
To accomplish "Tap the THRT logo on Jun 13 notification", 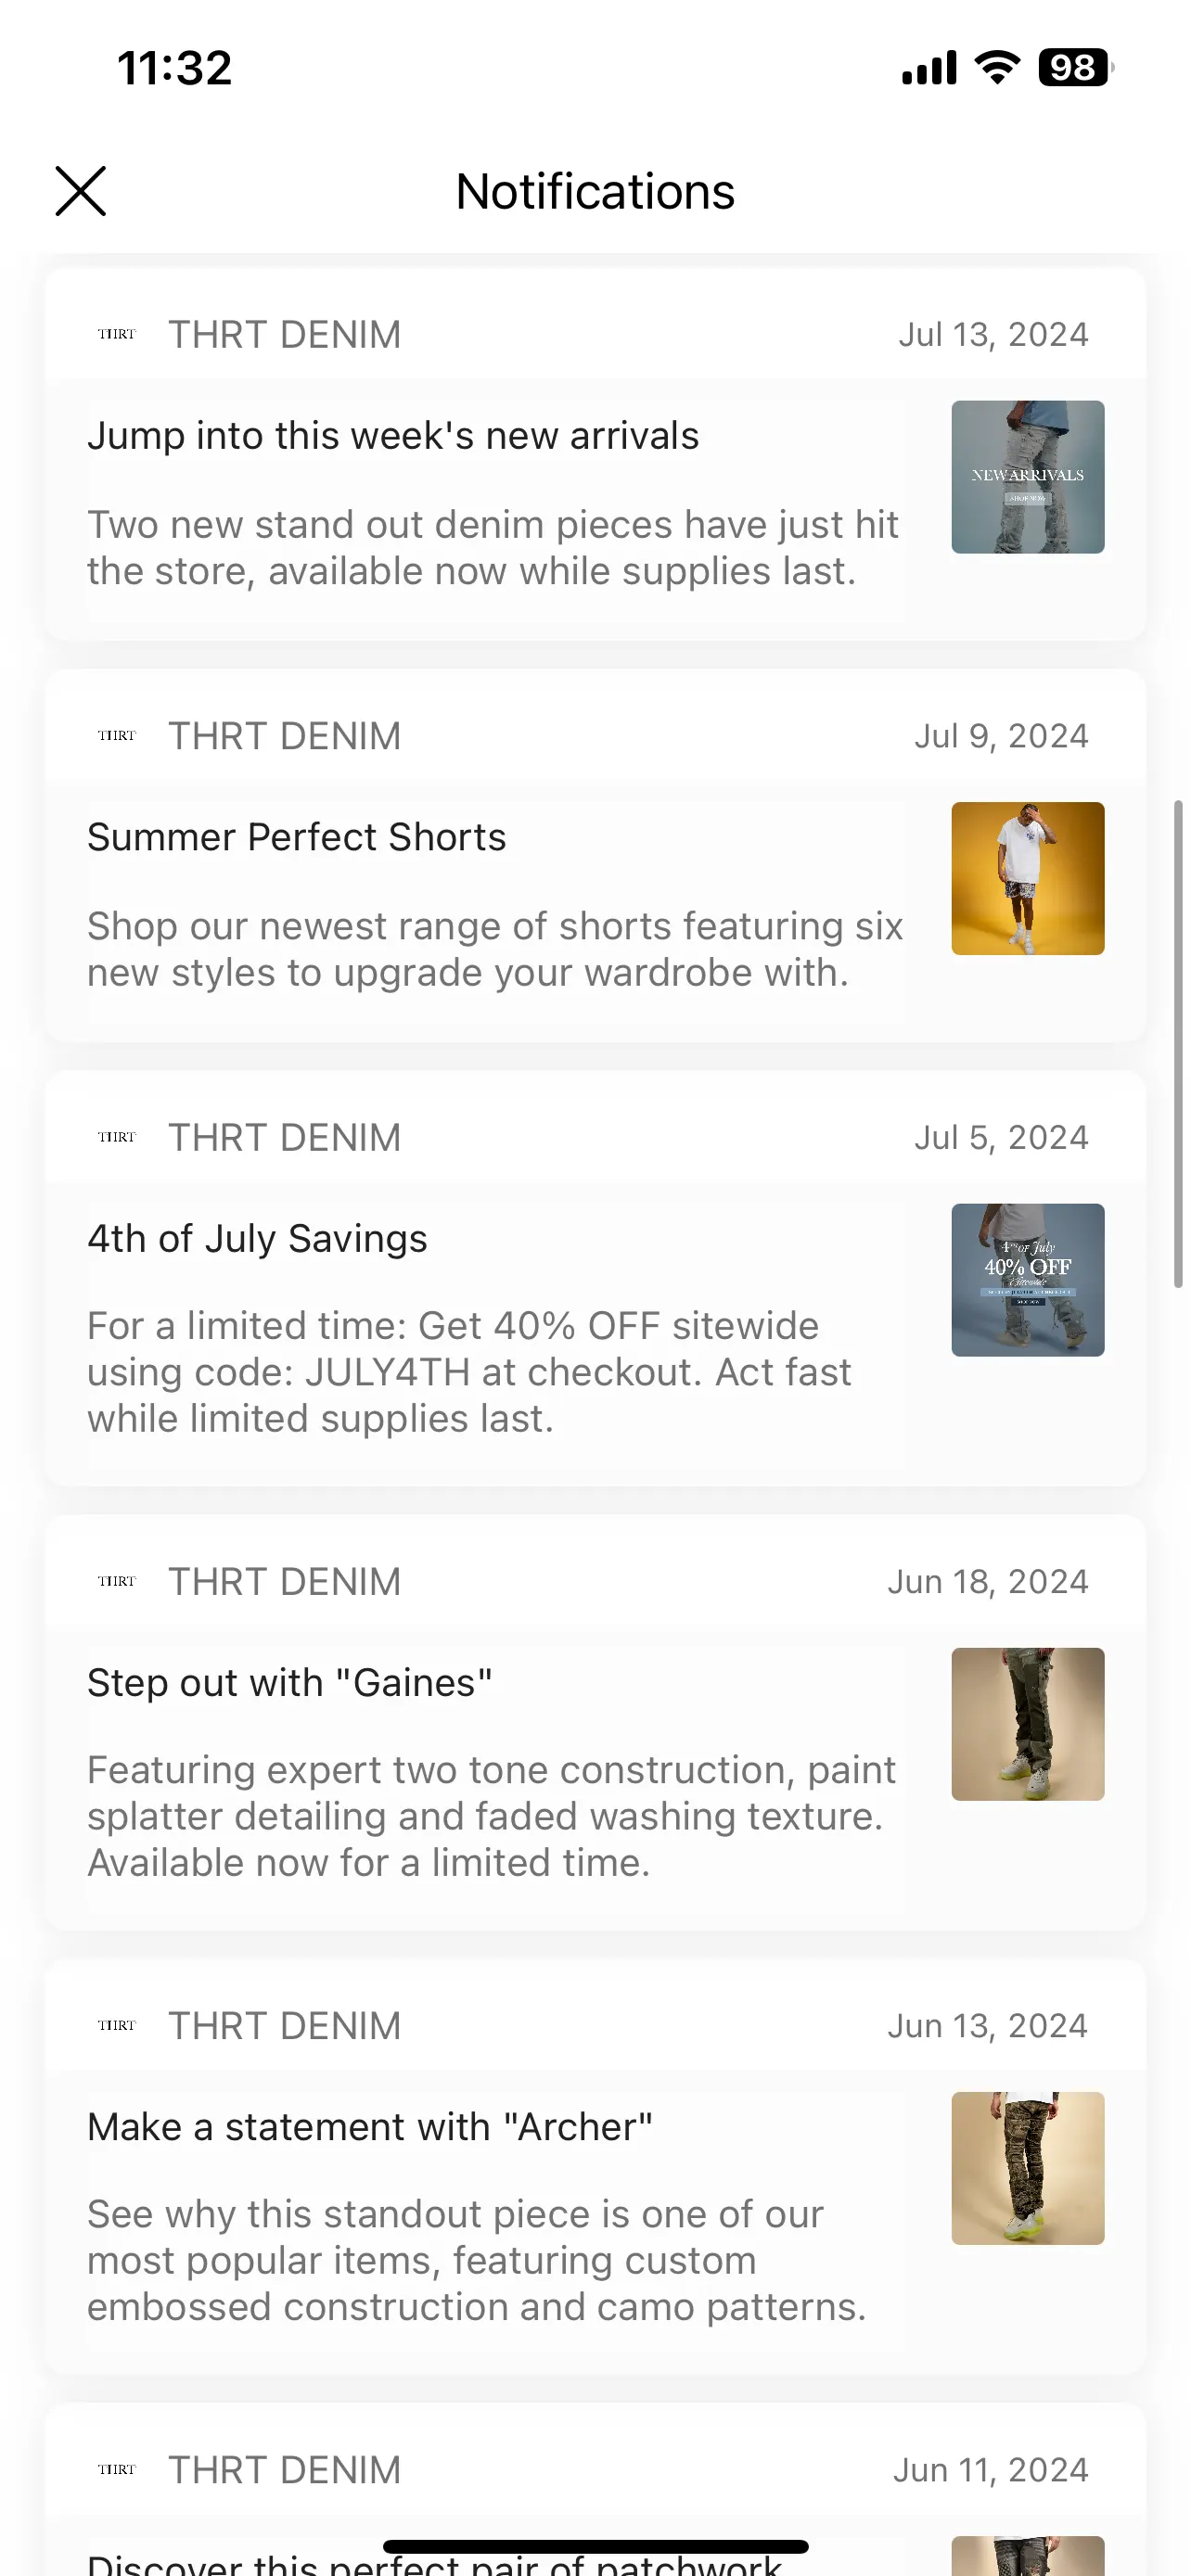I will [x=117, y=2025].
